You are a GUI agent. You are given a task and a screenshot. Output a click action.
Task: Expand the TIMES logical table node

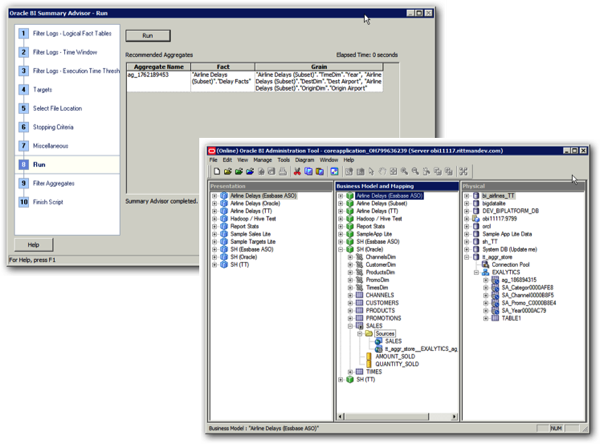pos(350,372)
